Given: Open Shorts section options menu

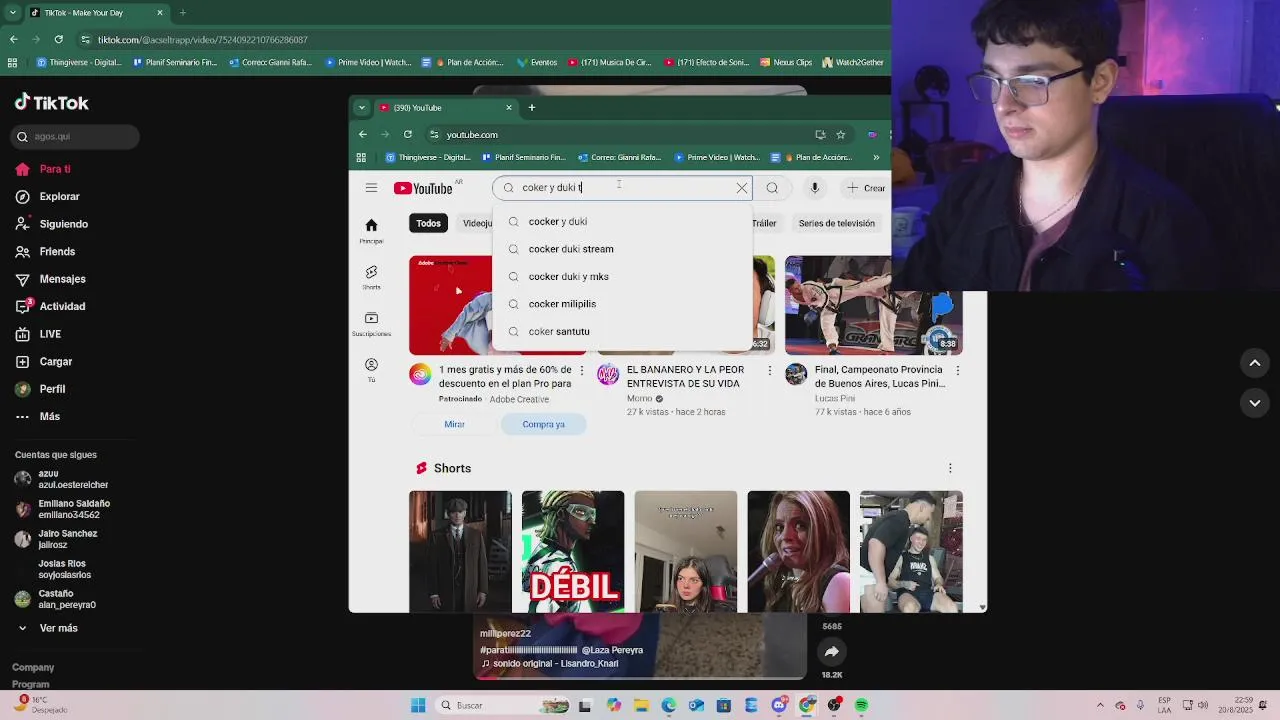Looking at the screenshot, I should coord(950,468).
